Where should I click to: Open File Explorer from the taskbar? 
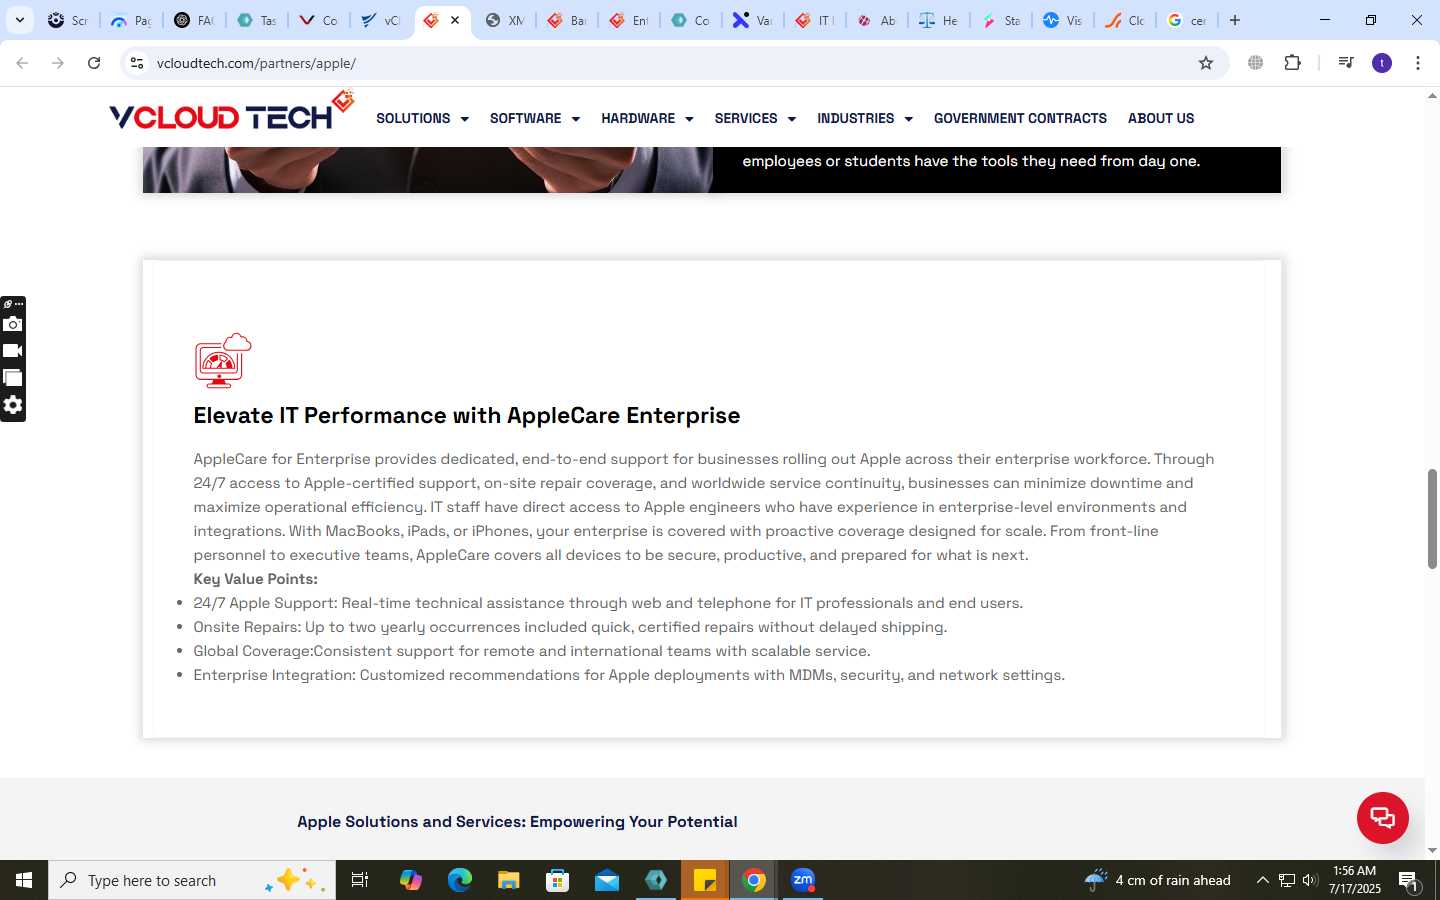click(509, 880)
